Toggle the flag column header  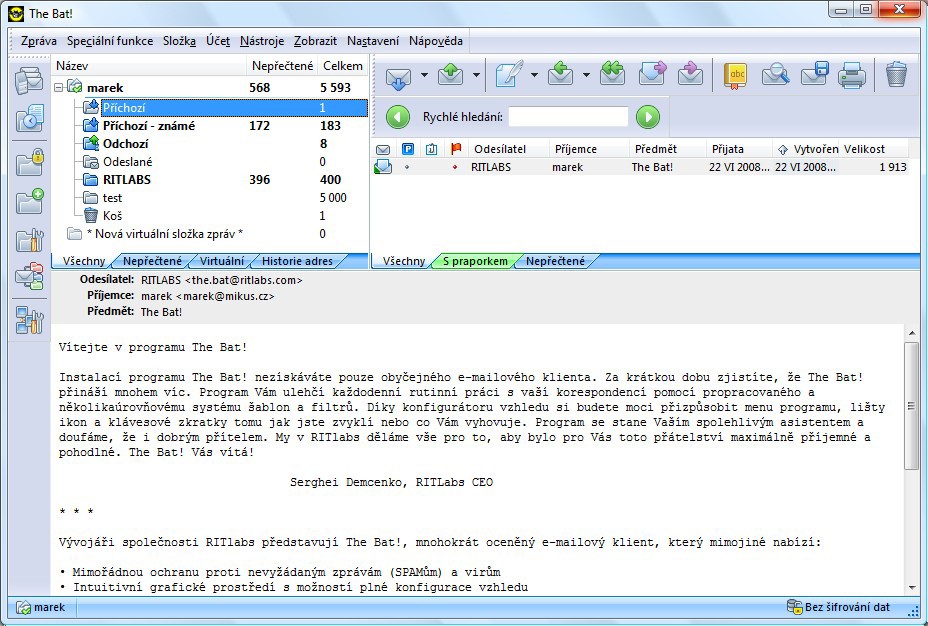pyautogui.click(x=456, y=149)
